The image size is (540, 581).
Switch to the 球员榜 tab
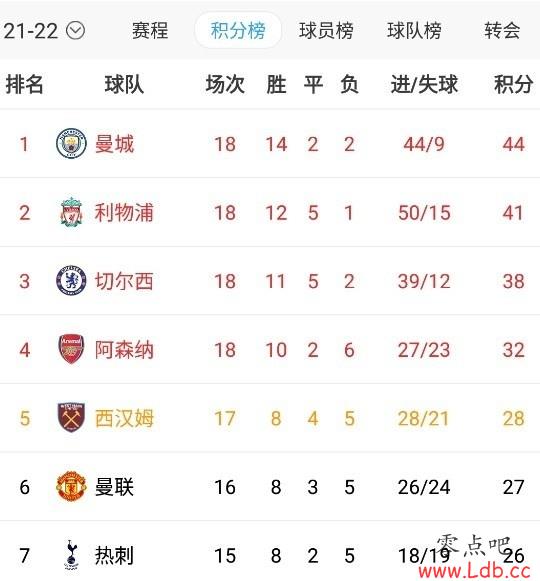[x=326, y=30]
